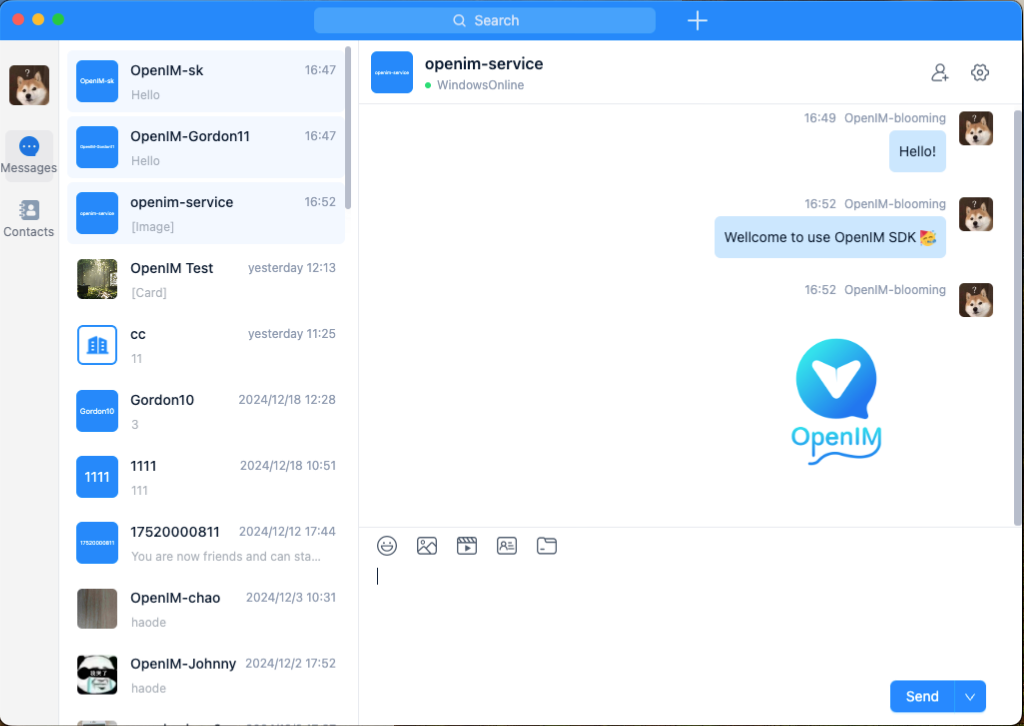Click the conversation list scrollbar

[x=348, y=127]
